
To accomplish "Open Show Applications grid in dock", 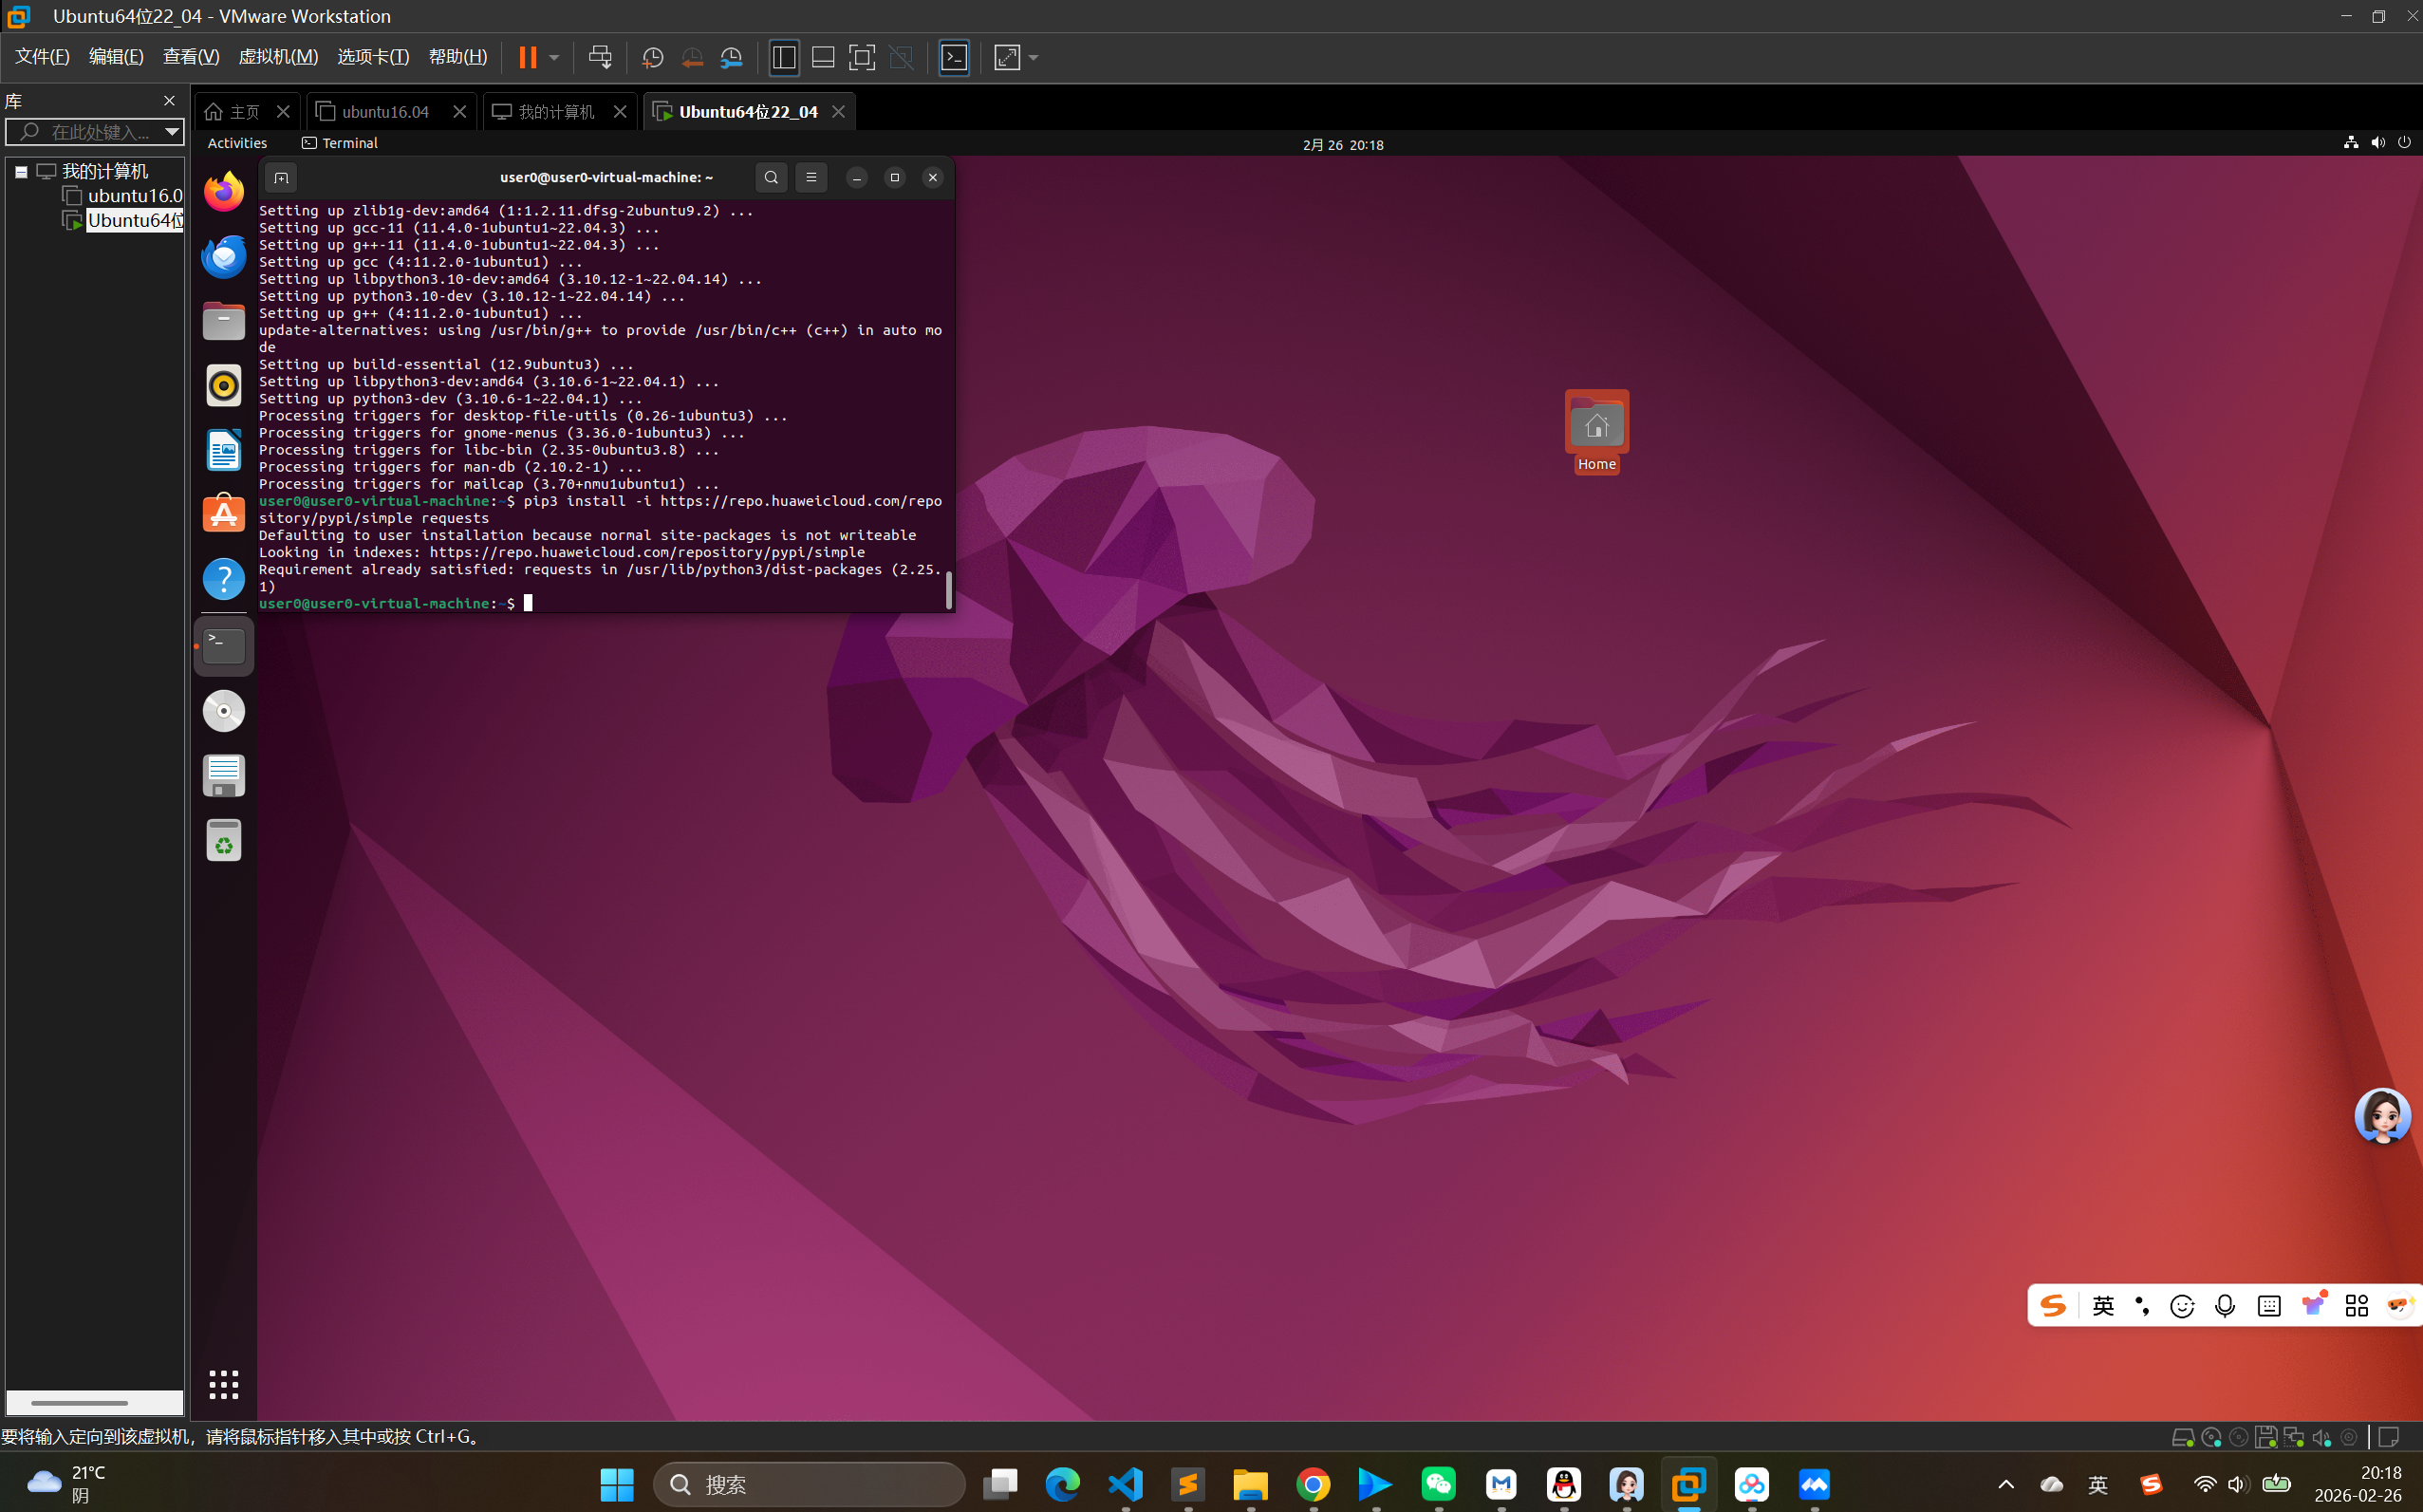I will pyautogui.click(x=224, y=1384).
